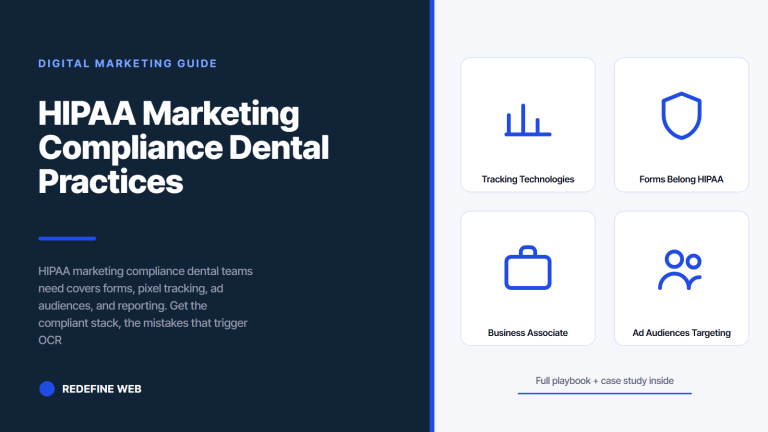This screenshot has width=768, height=432.
Task: Click the 'Business Associate' card label
Action: (x=528, y=333)
